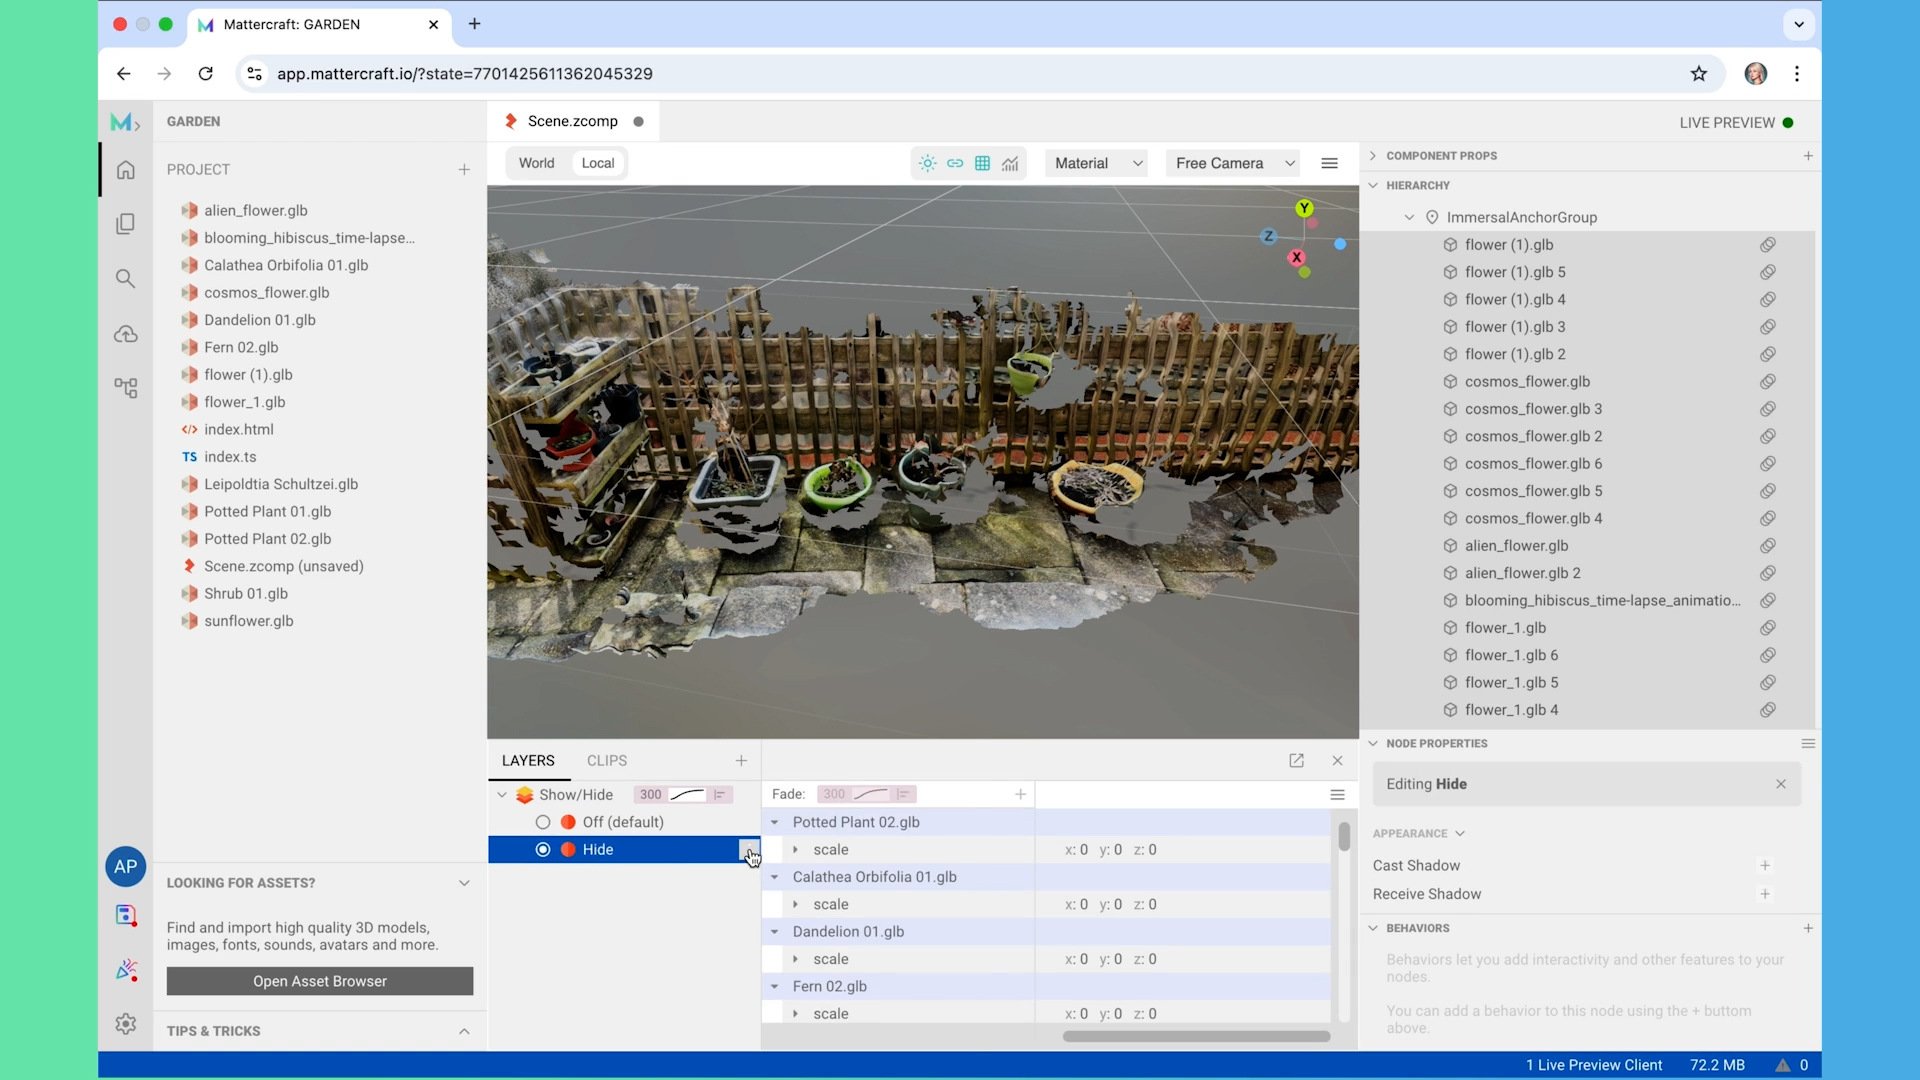The image size is (1920, 1080).
Task: Open the viewport hamburger menu
Action: point(1329,163)
